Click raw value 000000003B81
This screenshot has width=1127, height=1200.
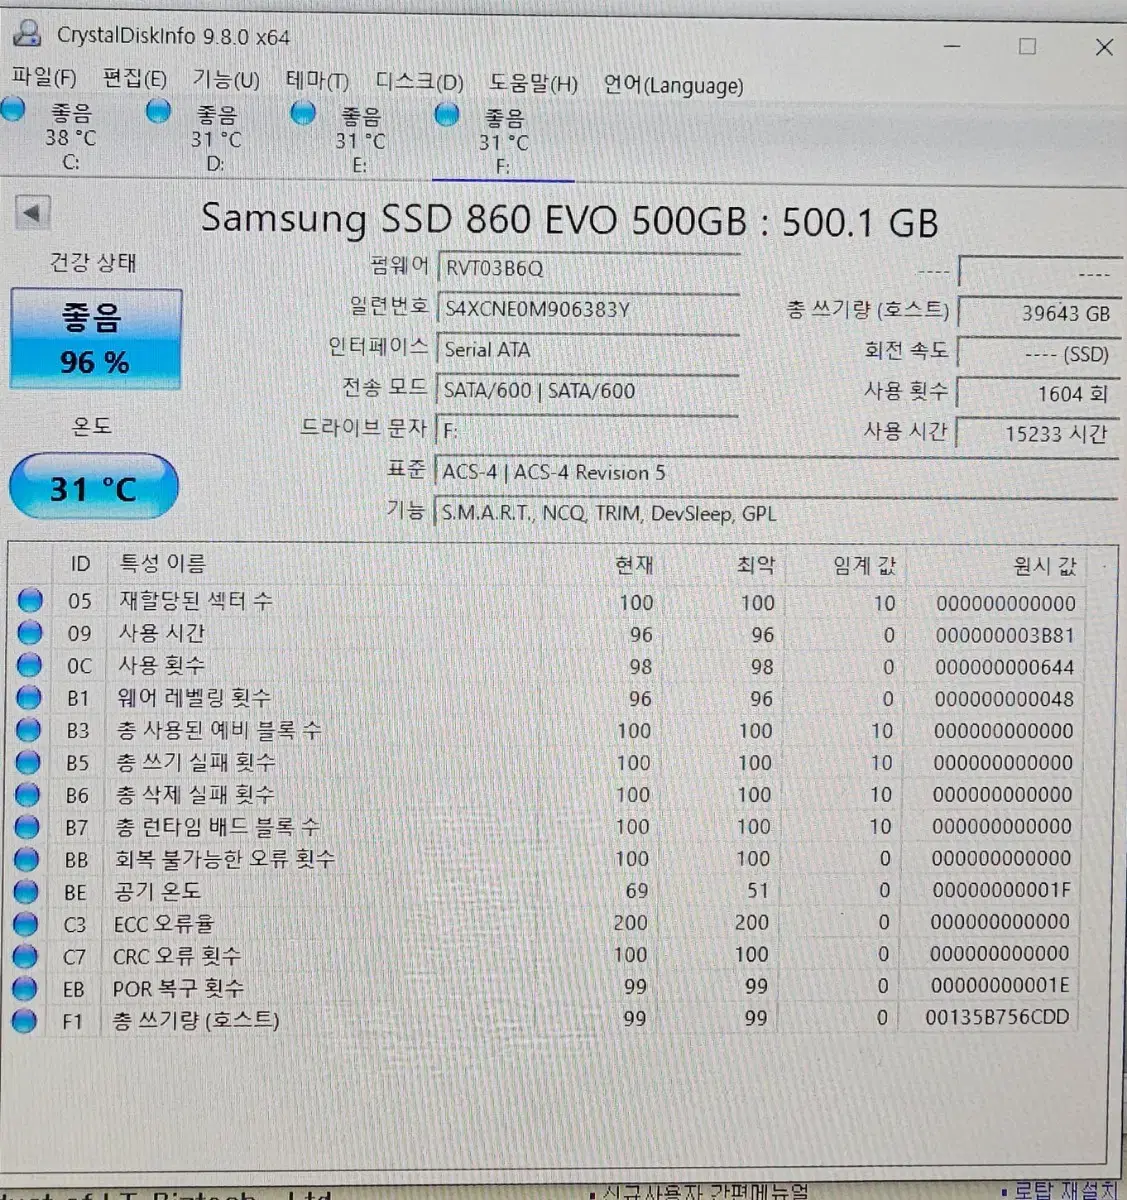click(x=1005, y=635)
